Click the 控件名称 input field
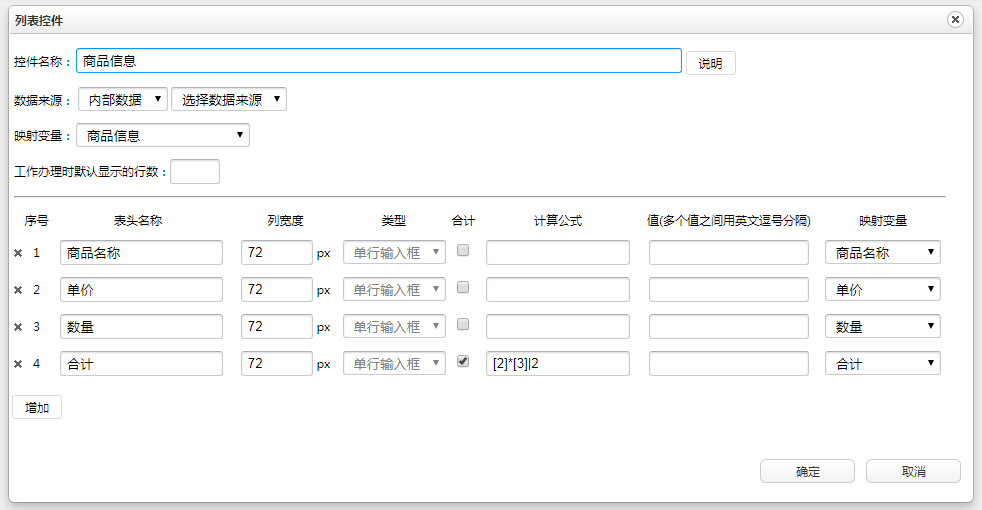This screenshot has height=510, width=982. click(x=379, y=61)
